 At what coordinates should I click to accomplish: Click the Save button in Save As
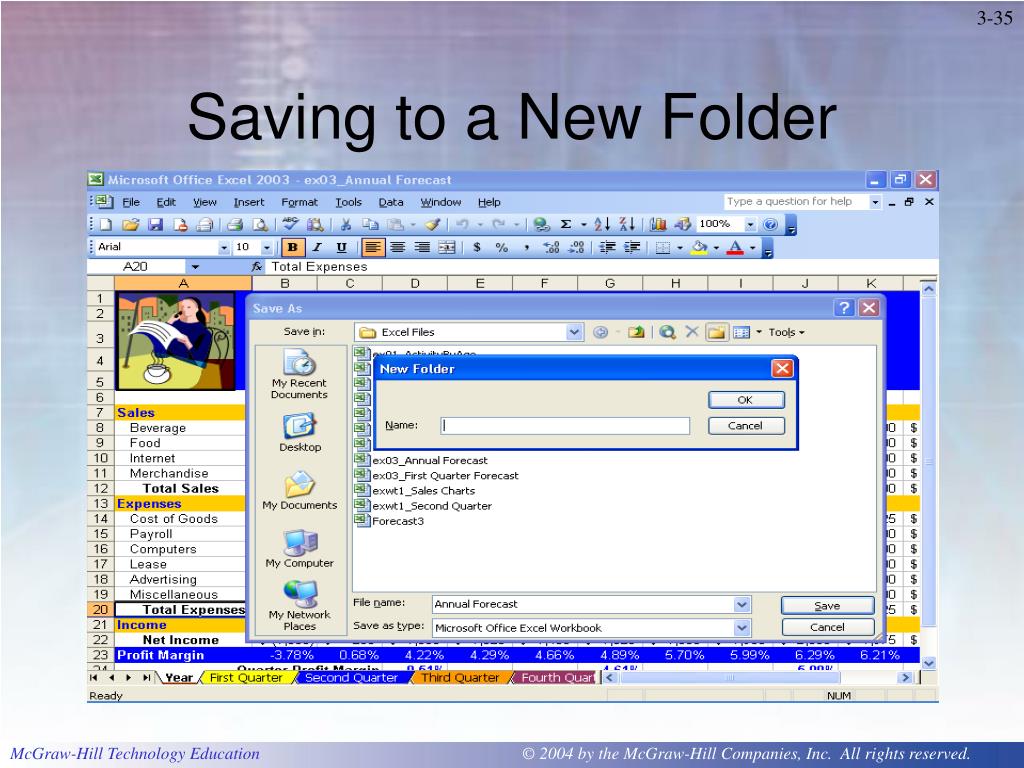coord(827,606)
